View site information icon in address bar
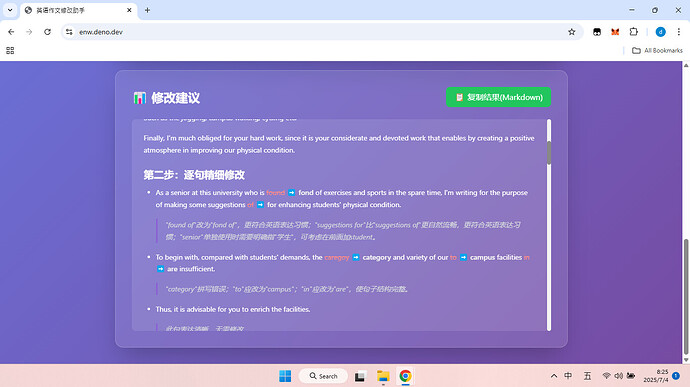Image resolution: width=690 pixels, height=387 pixels. 69,32
